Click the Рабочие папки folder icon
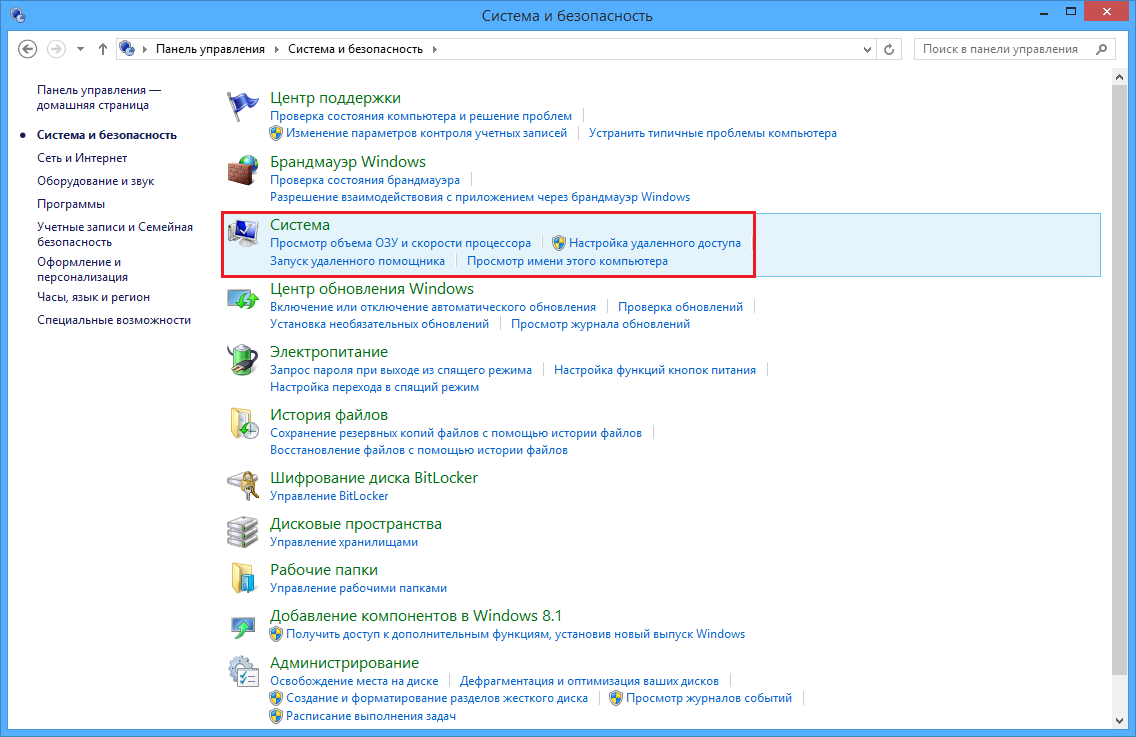The height and width of the screenshot is (737, 1136). tap(243, 578)
